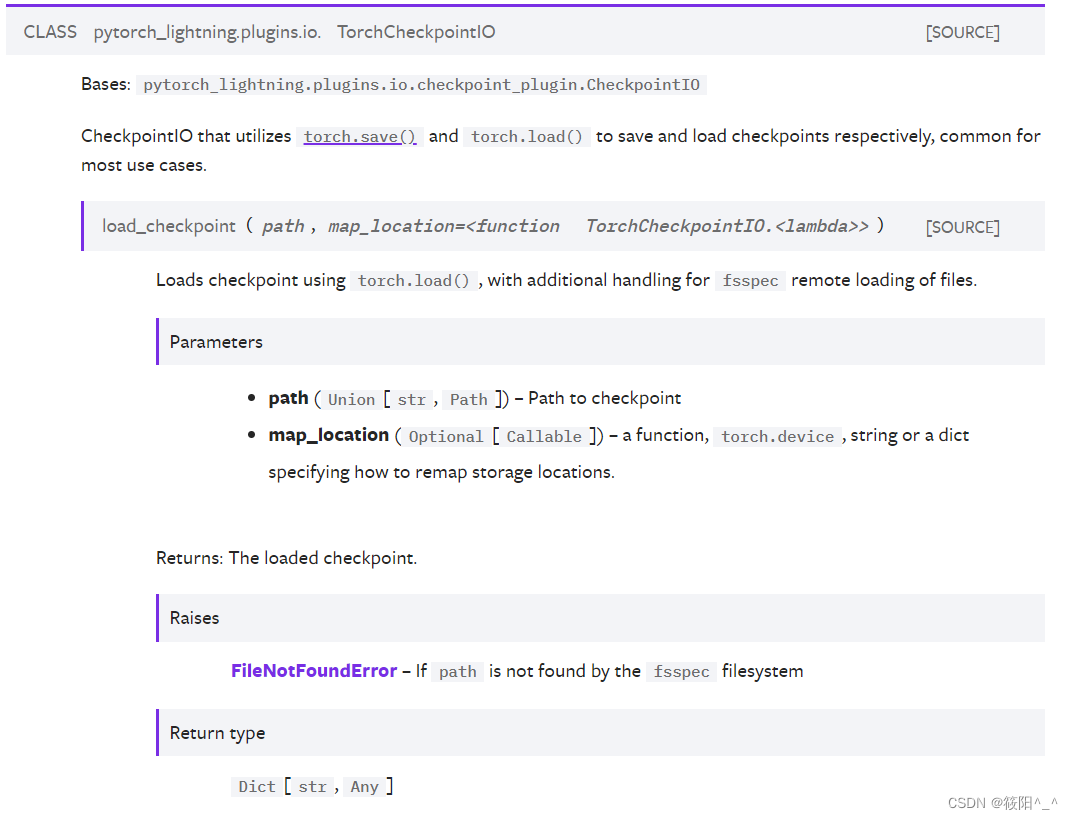1073x820 pixels.
Task: Click the fsspec code reference near 'remote loading'
Action: tap(749, 280)
